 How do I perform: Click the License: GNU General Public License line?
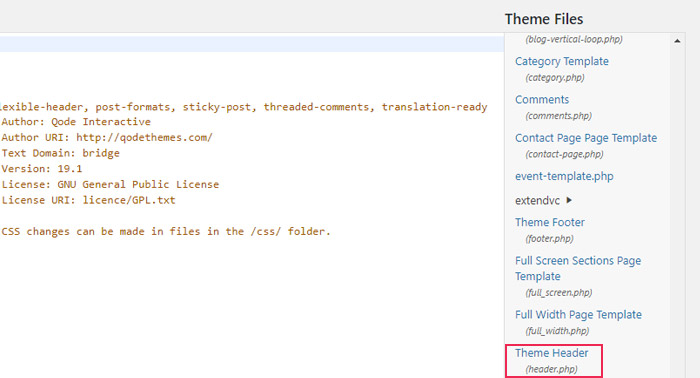110,184
